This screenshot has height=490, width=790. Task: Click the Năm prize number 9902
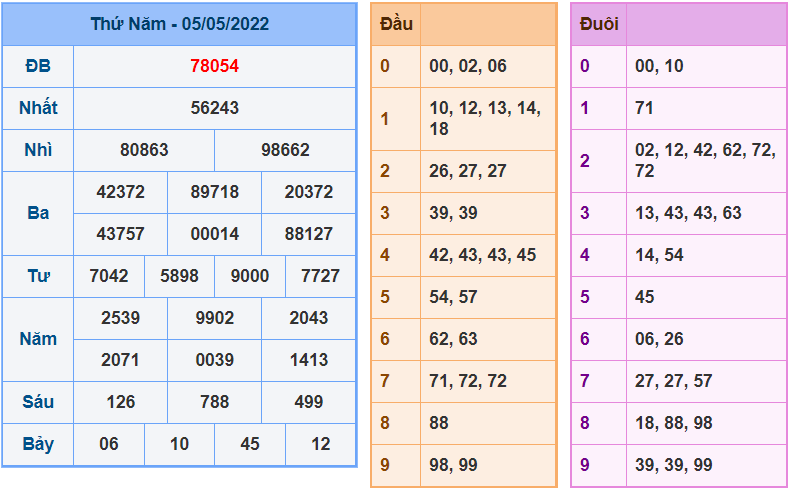point(215,318)
